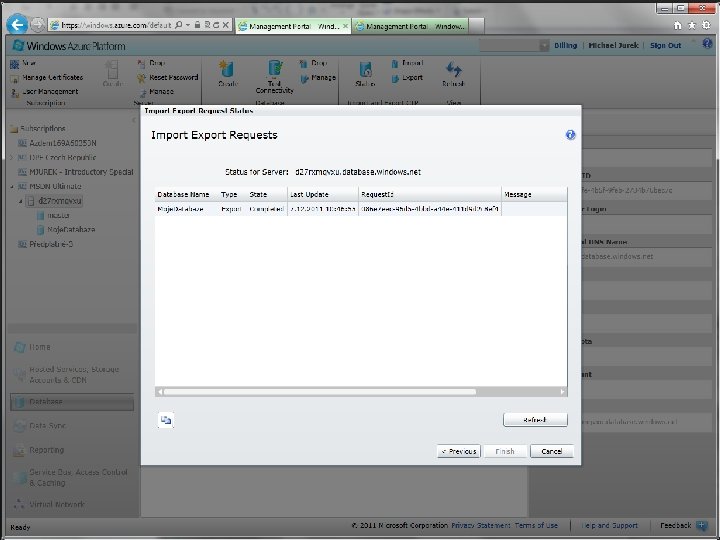Select the d27rxmovxu server in tree
This screenshot has width=720, height=540.
pos(55,201)
